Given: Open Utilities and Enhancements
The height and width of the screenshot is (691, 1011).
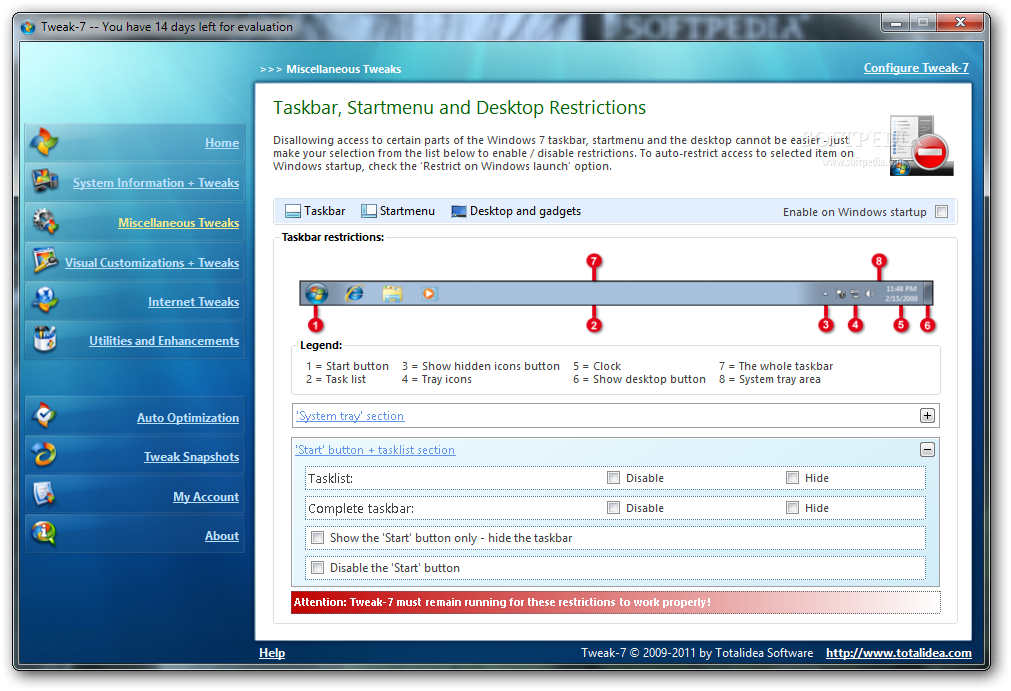Looking at the screenshot, I should coord(164,341).
